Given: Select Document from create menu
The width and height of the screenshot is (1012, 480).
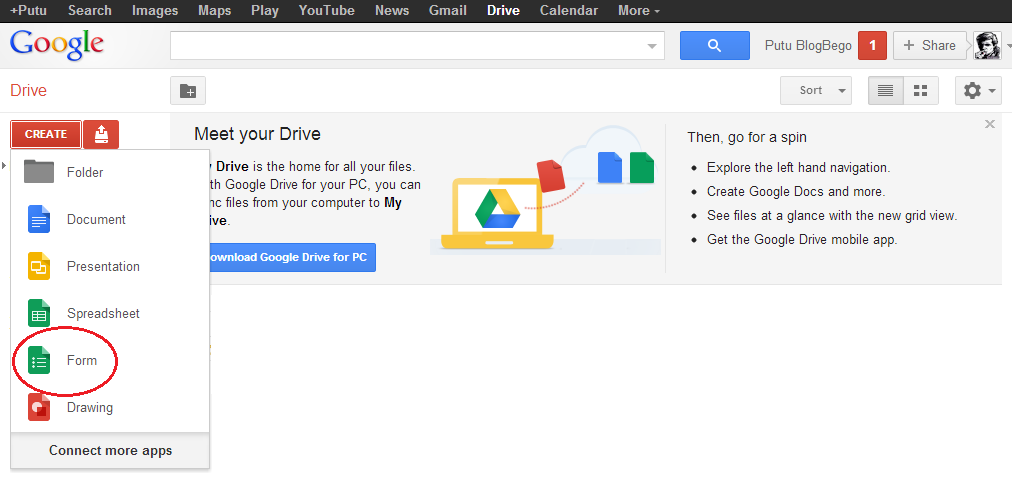Looking at the screenshot, I should (110, 219).
